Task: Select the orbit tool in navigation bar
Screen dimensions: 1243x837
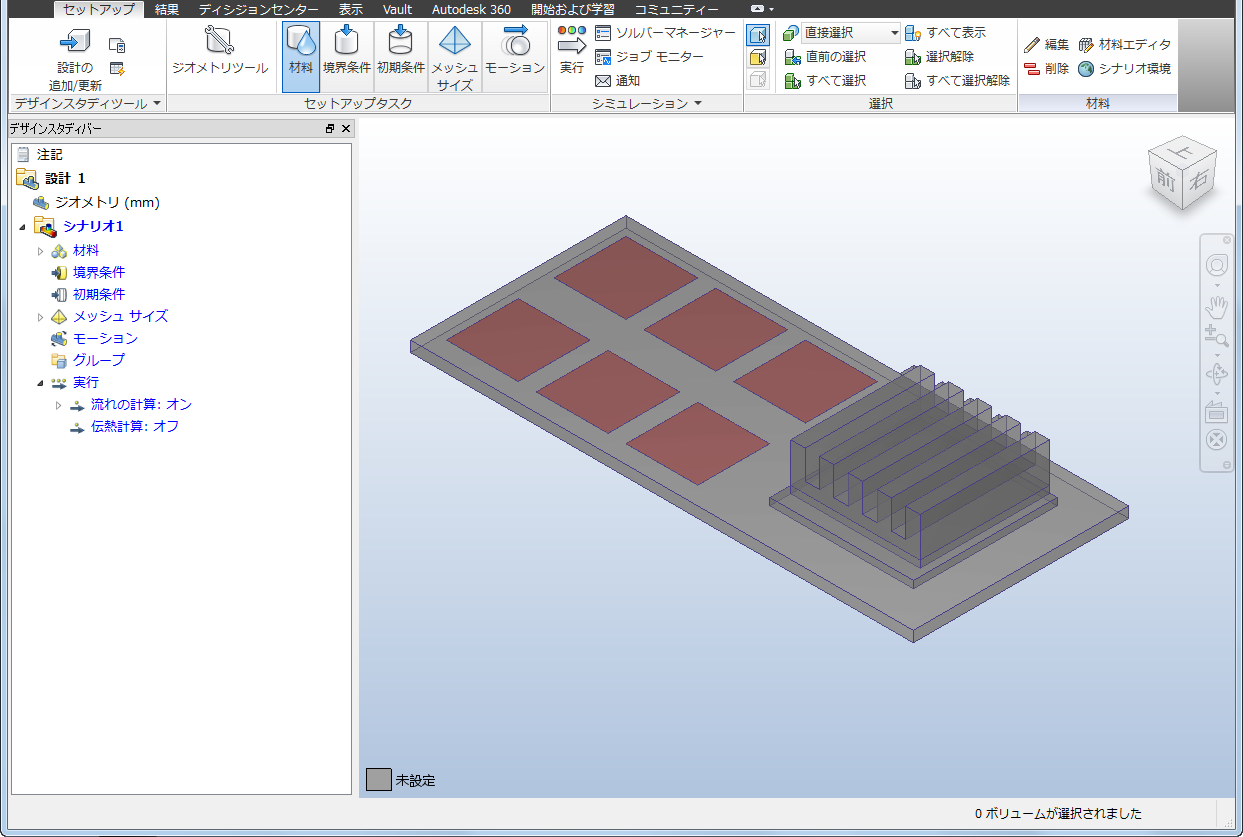Action: pos(1216,375)
